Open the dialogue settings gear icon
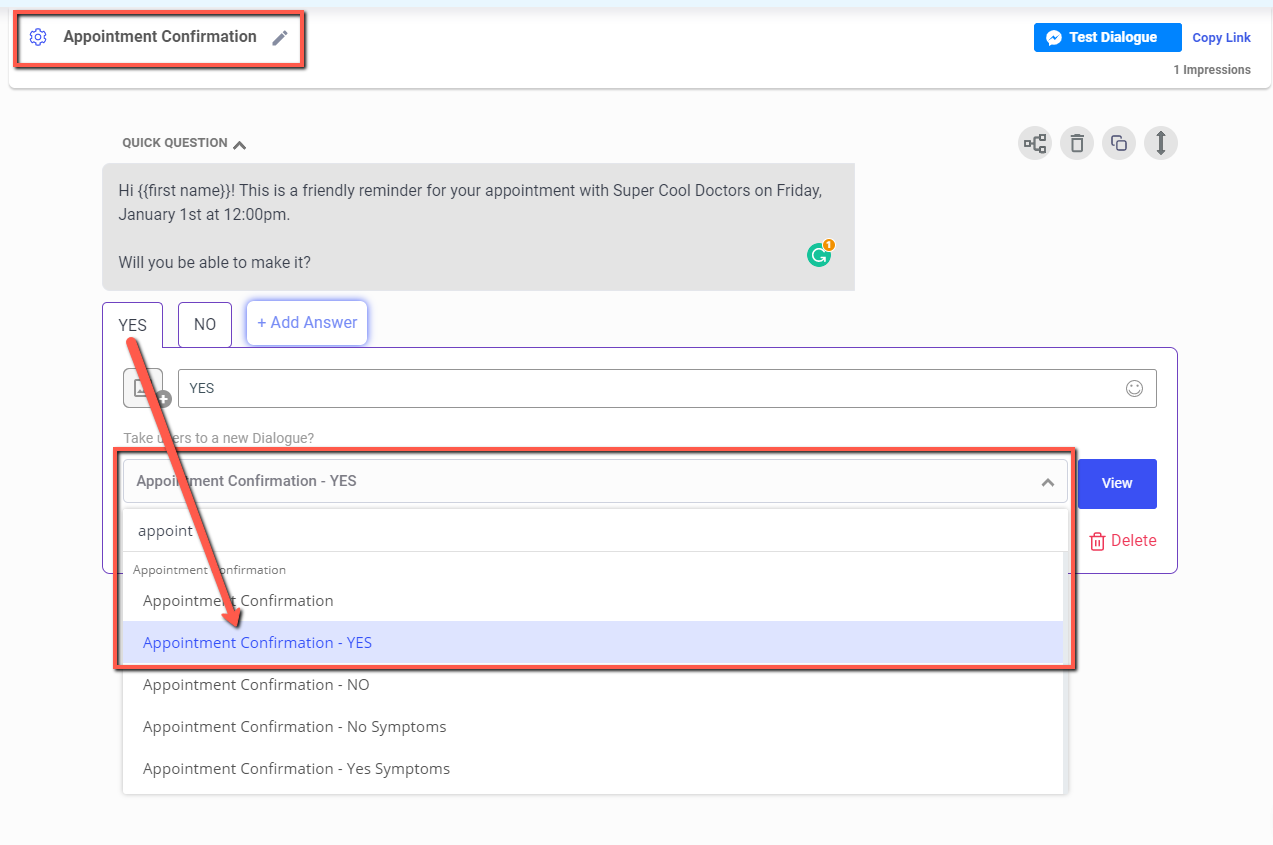 point(38,36)
